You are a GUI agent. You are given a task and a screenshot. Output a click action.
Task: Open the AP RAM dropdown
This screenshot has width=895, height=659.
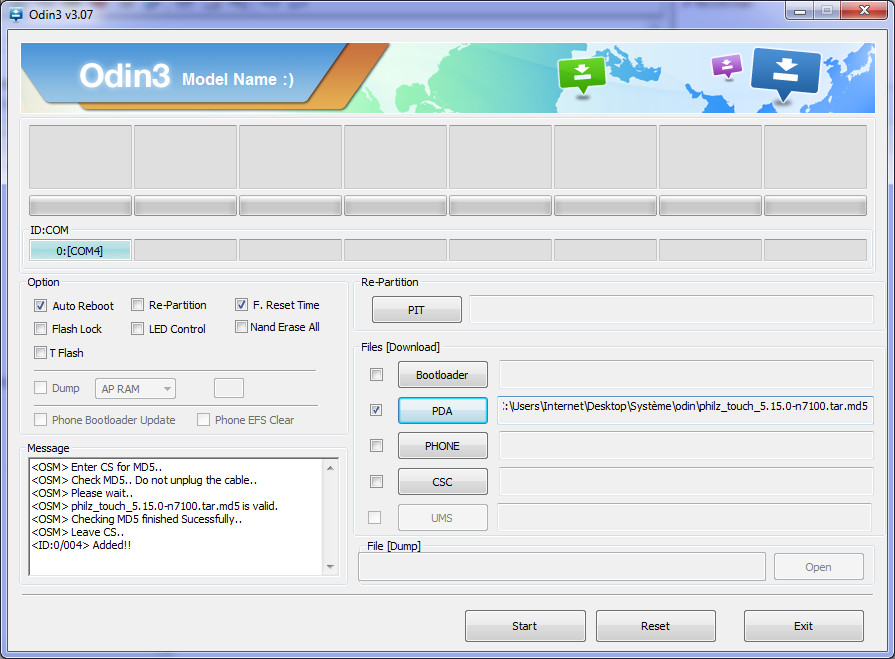coord(135,389)
